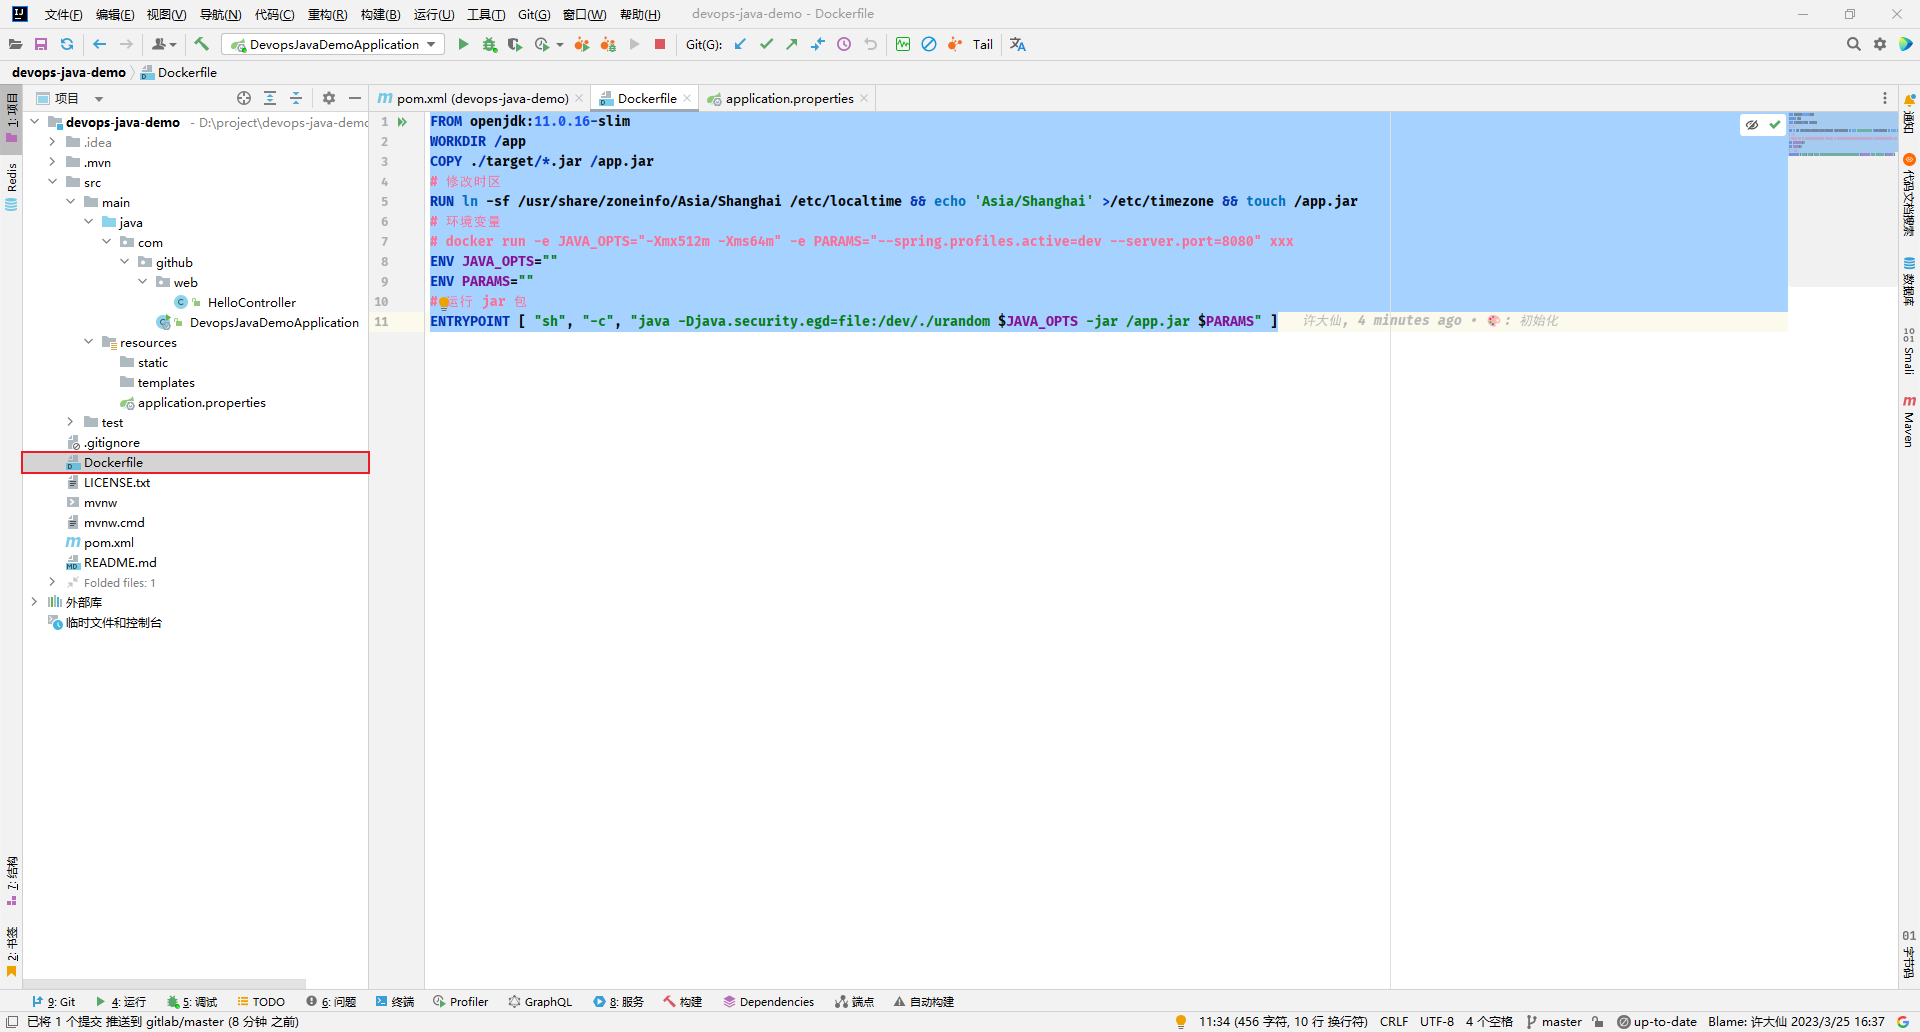Stop the running process with the red square

click(x=660, y=44)
